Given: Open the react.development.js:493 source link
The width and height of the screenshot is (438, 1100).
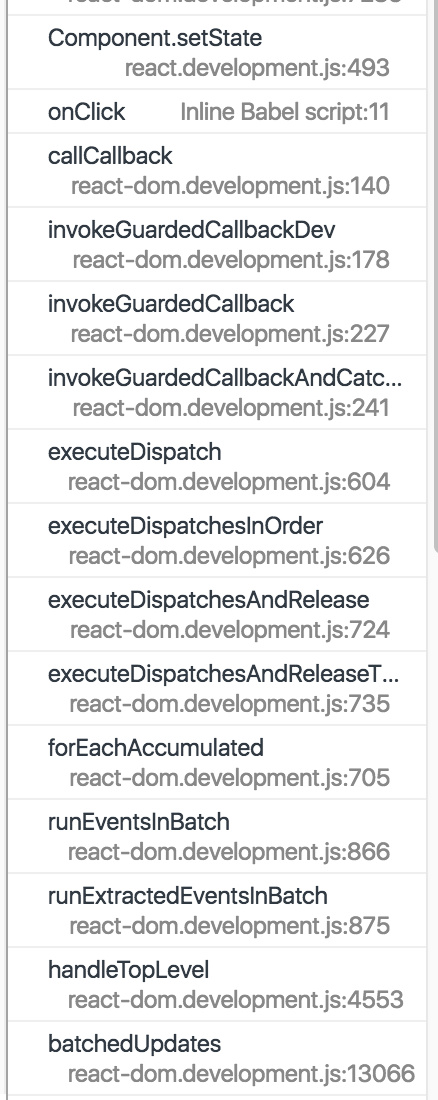Looking at the screenshot, I should [257, 68].
